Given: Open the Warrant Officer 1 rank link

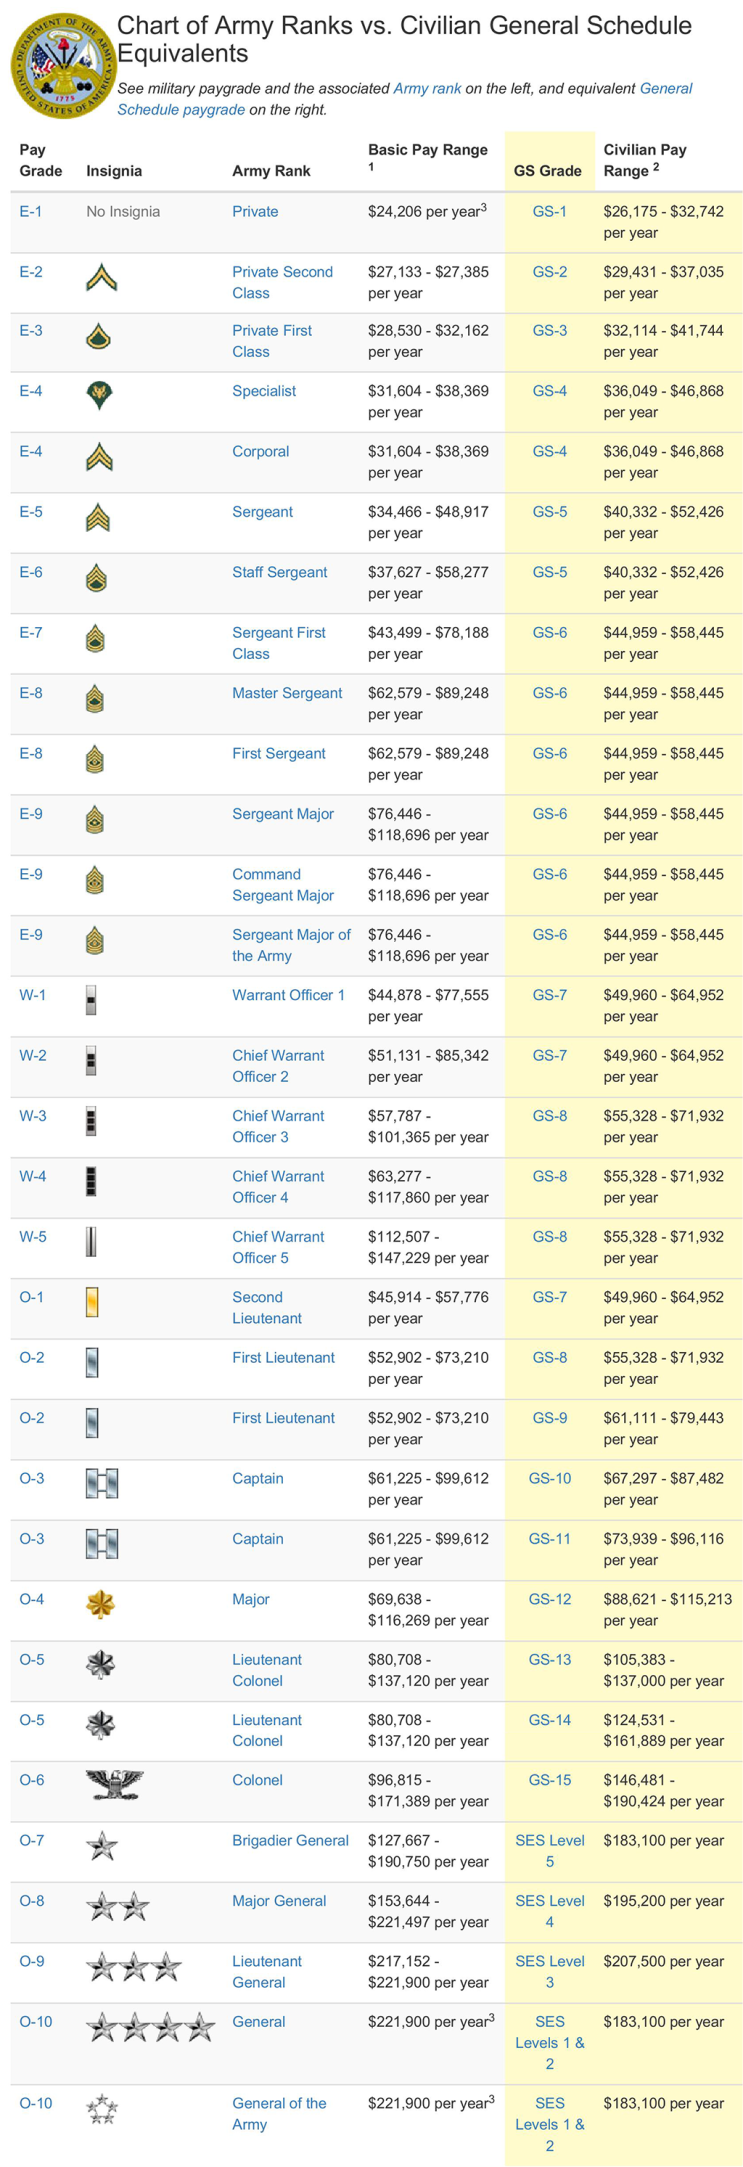Looking at the screenshot, I should point(288,995).
